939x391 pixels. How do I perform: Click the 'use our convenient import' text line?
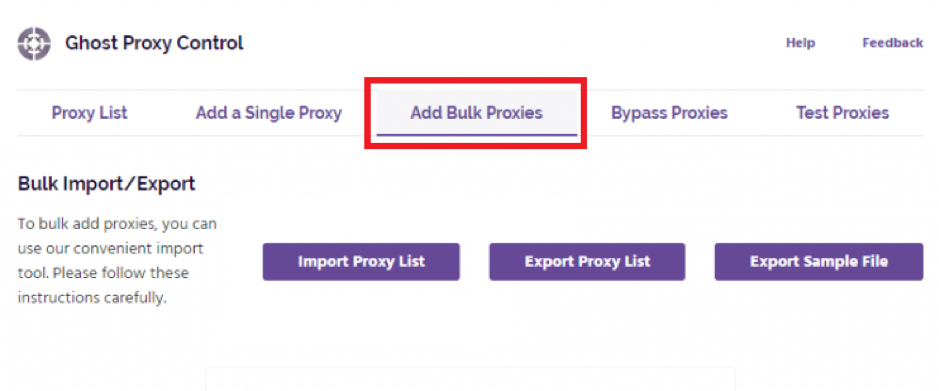pos(111,248)
